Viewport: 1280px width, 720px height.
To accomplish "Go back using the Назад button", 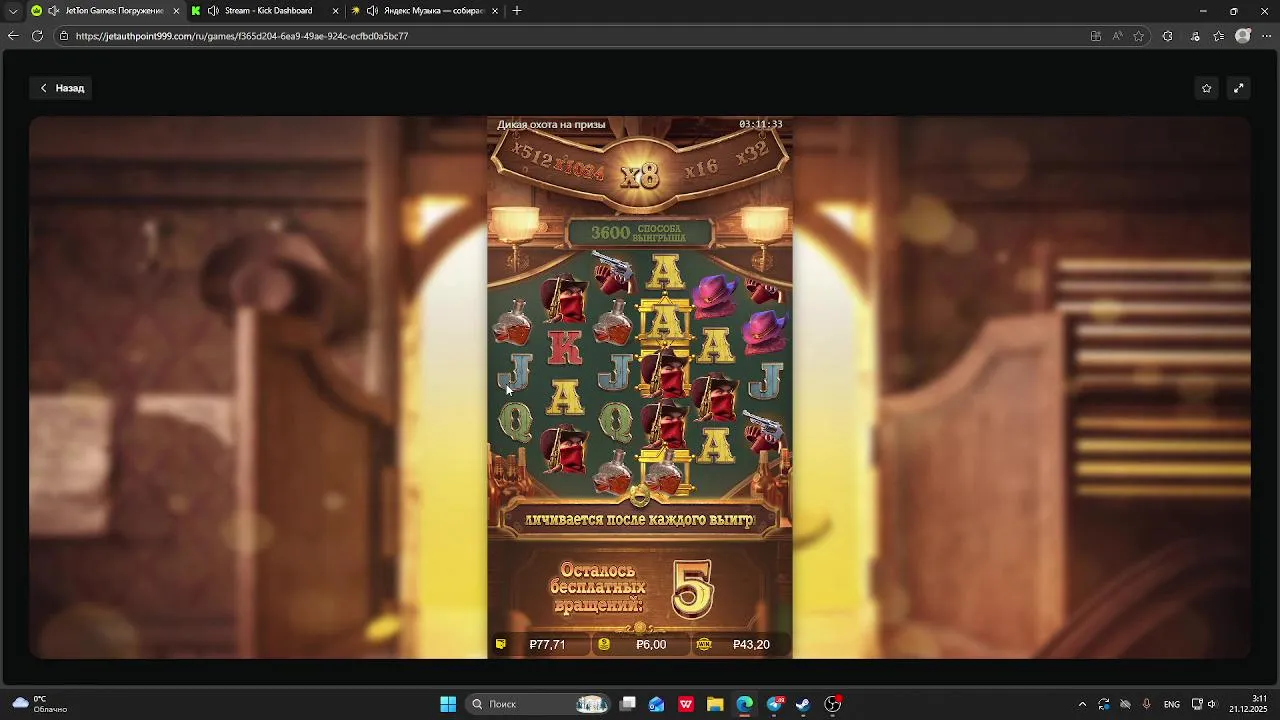I will (x=61, y=88).
